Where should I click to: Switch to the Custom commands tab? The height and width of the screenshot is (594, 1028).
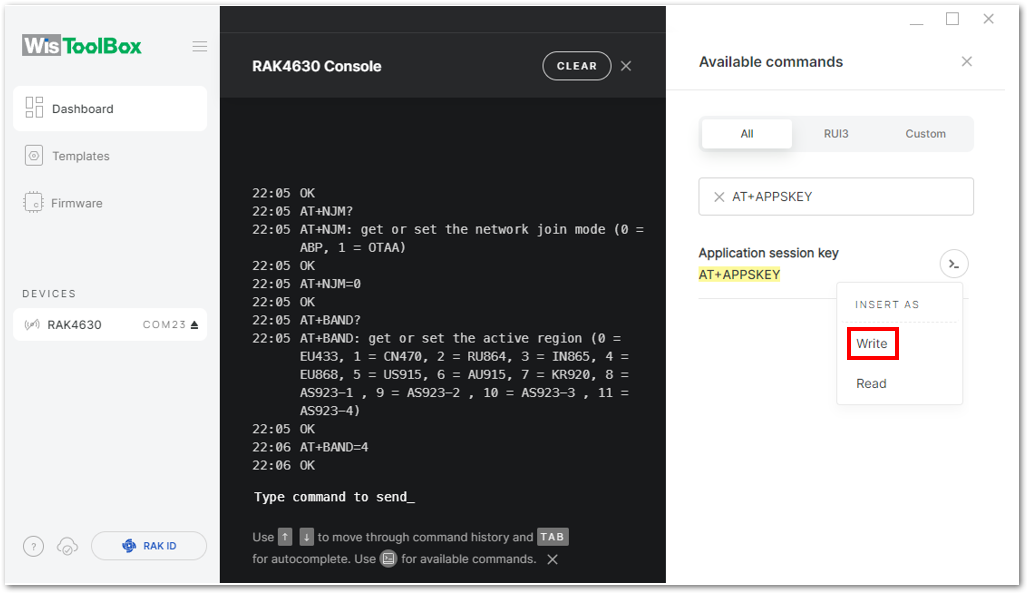(x=925, y=134)
